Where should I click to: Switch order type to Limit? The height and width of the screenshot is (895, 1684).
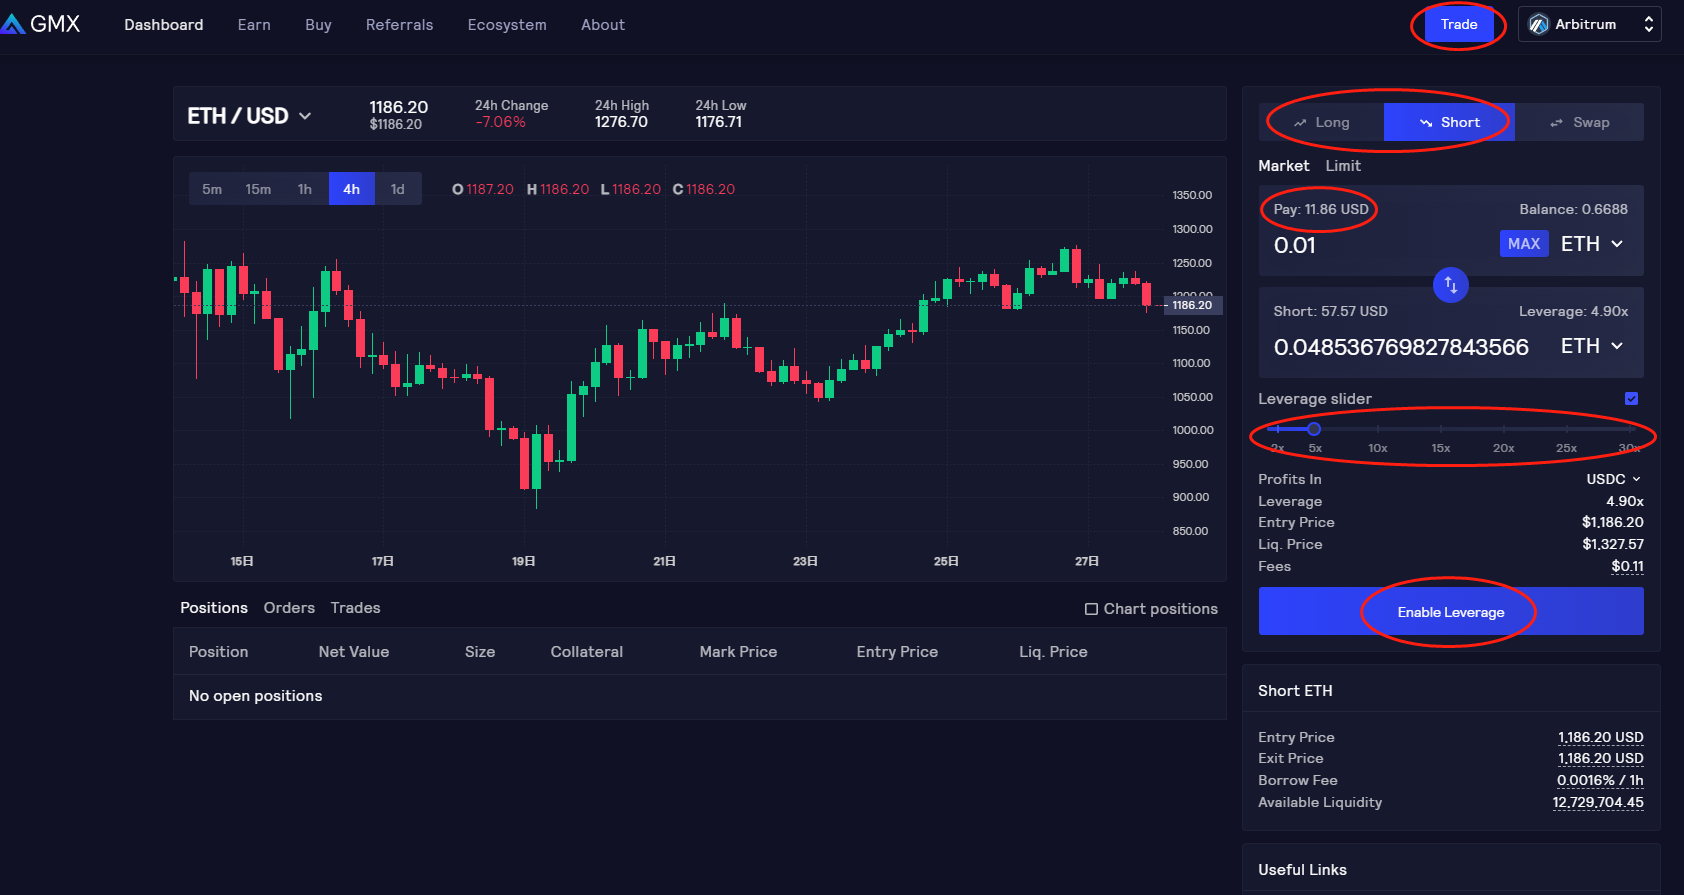pyautogui.click(x=1342, y=166)
